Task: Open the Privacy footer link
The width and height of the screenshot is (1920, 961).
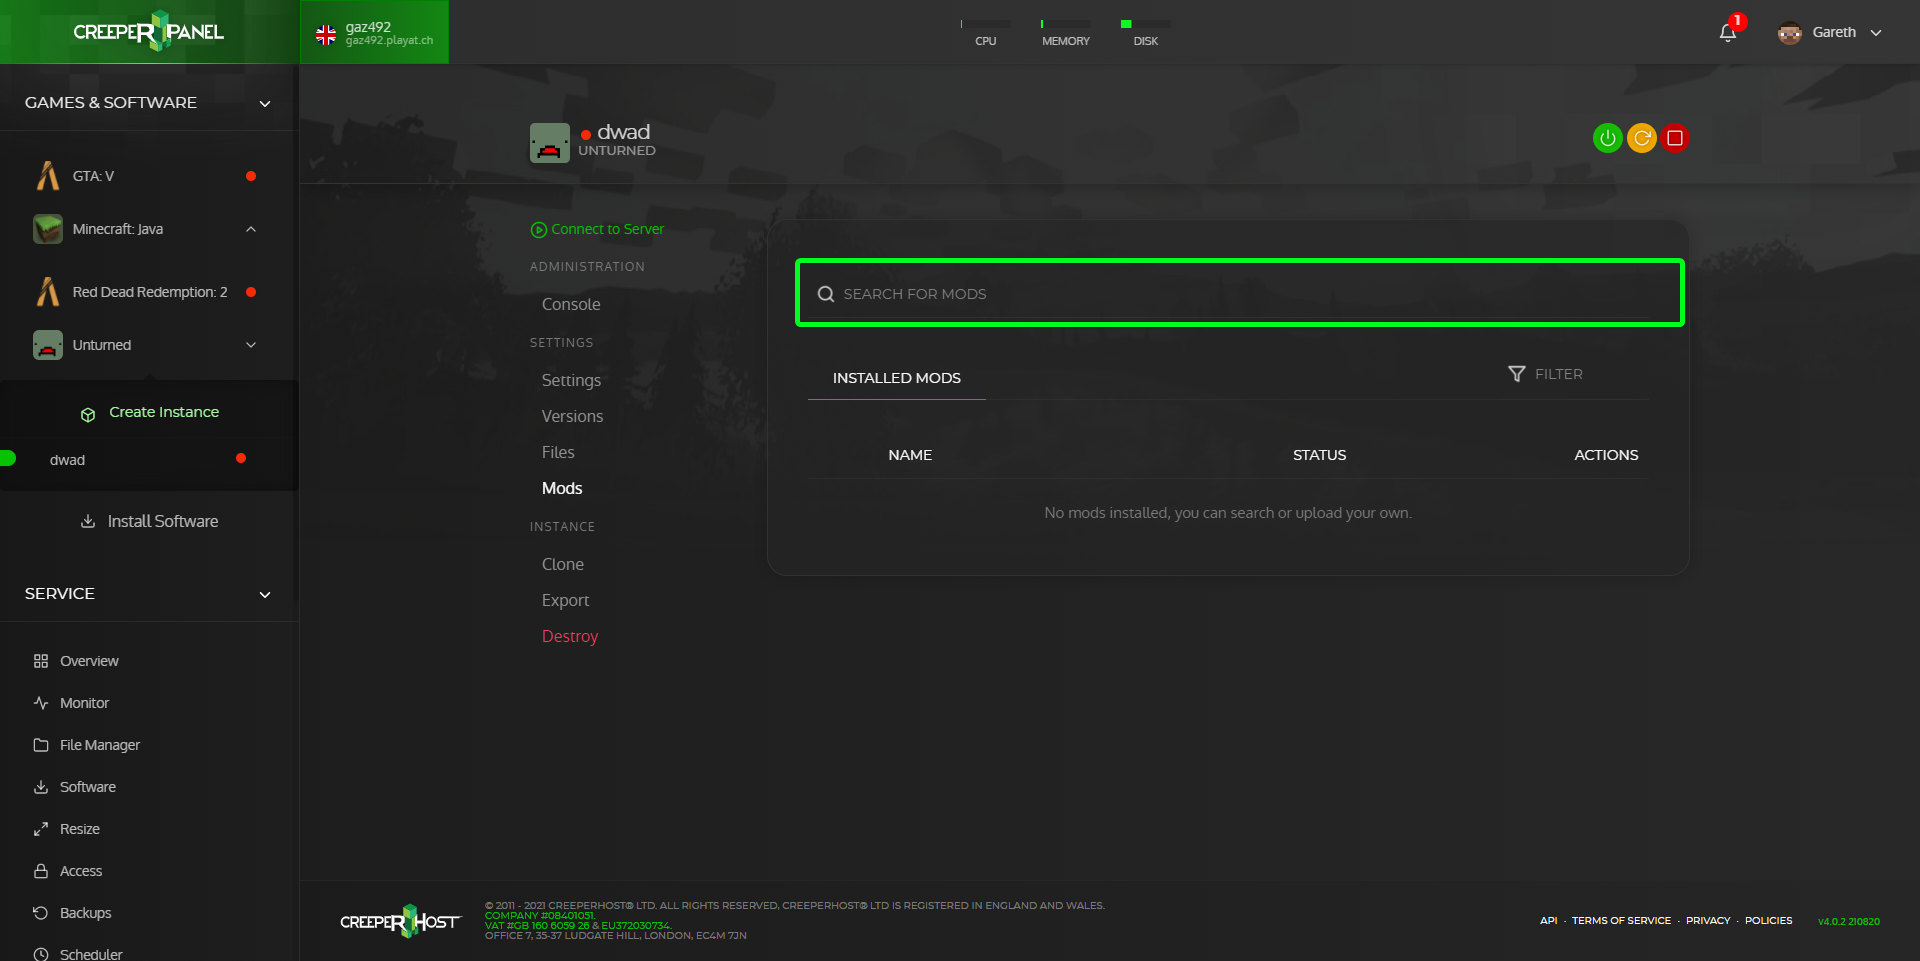Action: pyautogui.click(x=1708, y=921)
